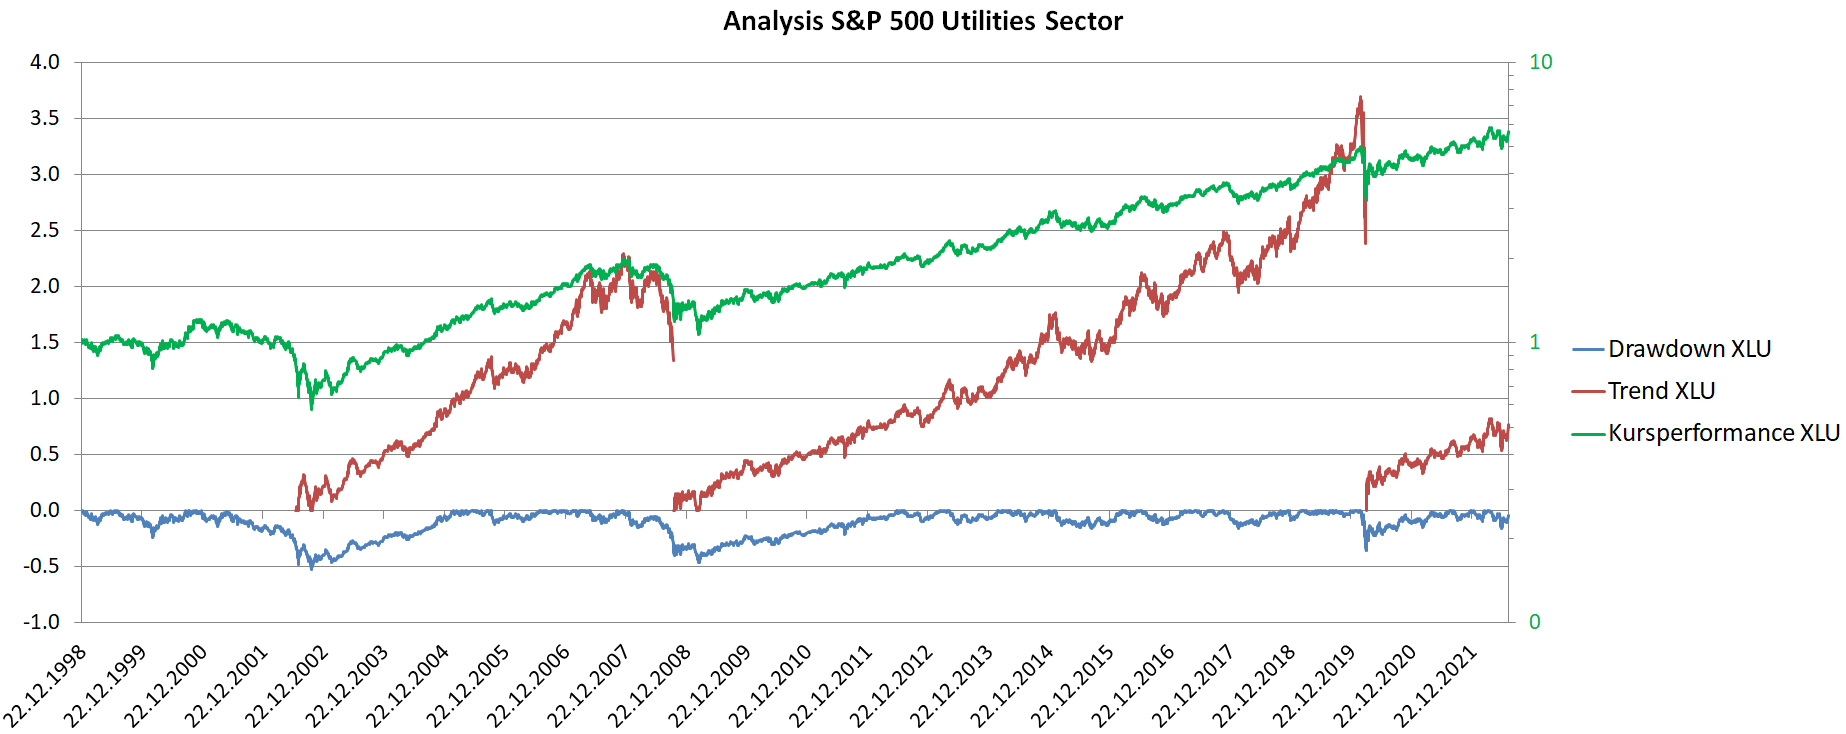Click the red Trend XLU legend line marker
The height and width of the screenshot is (734, 1846).
point(1588,392)
